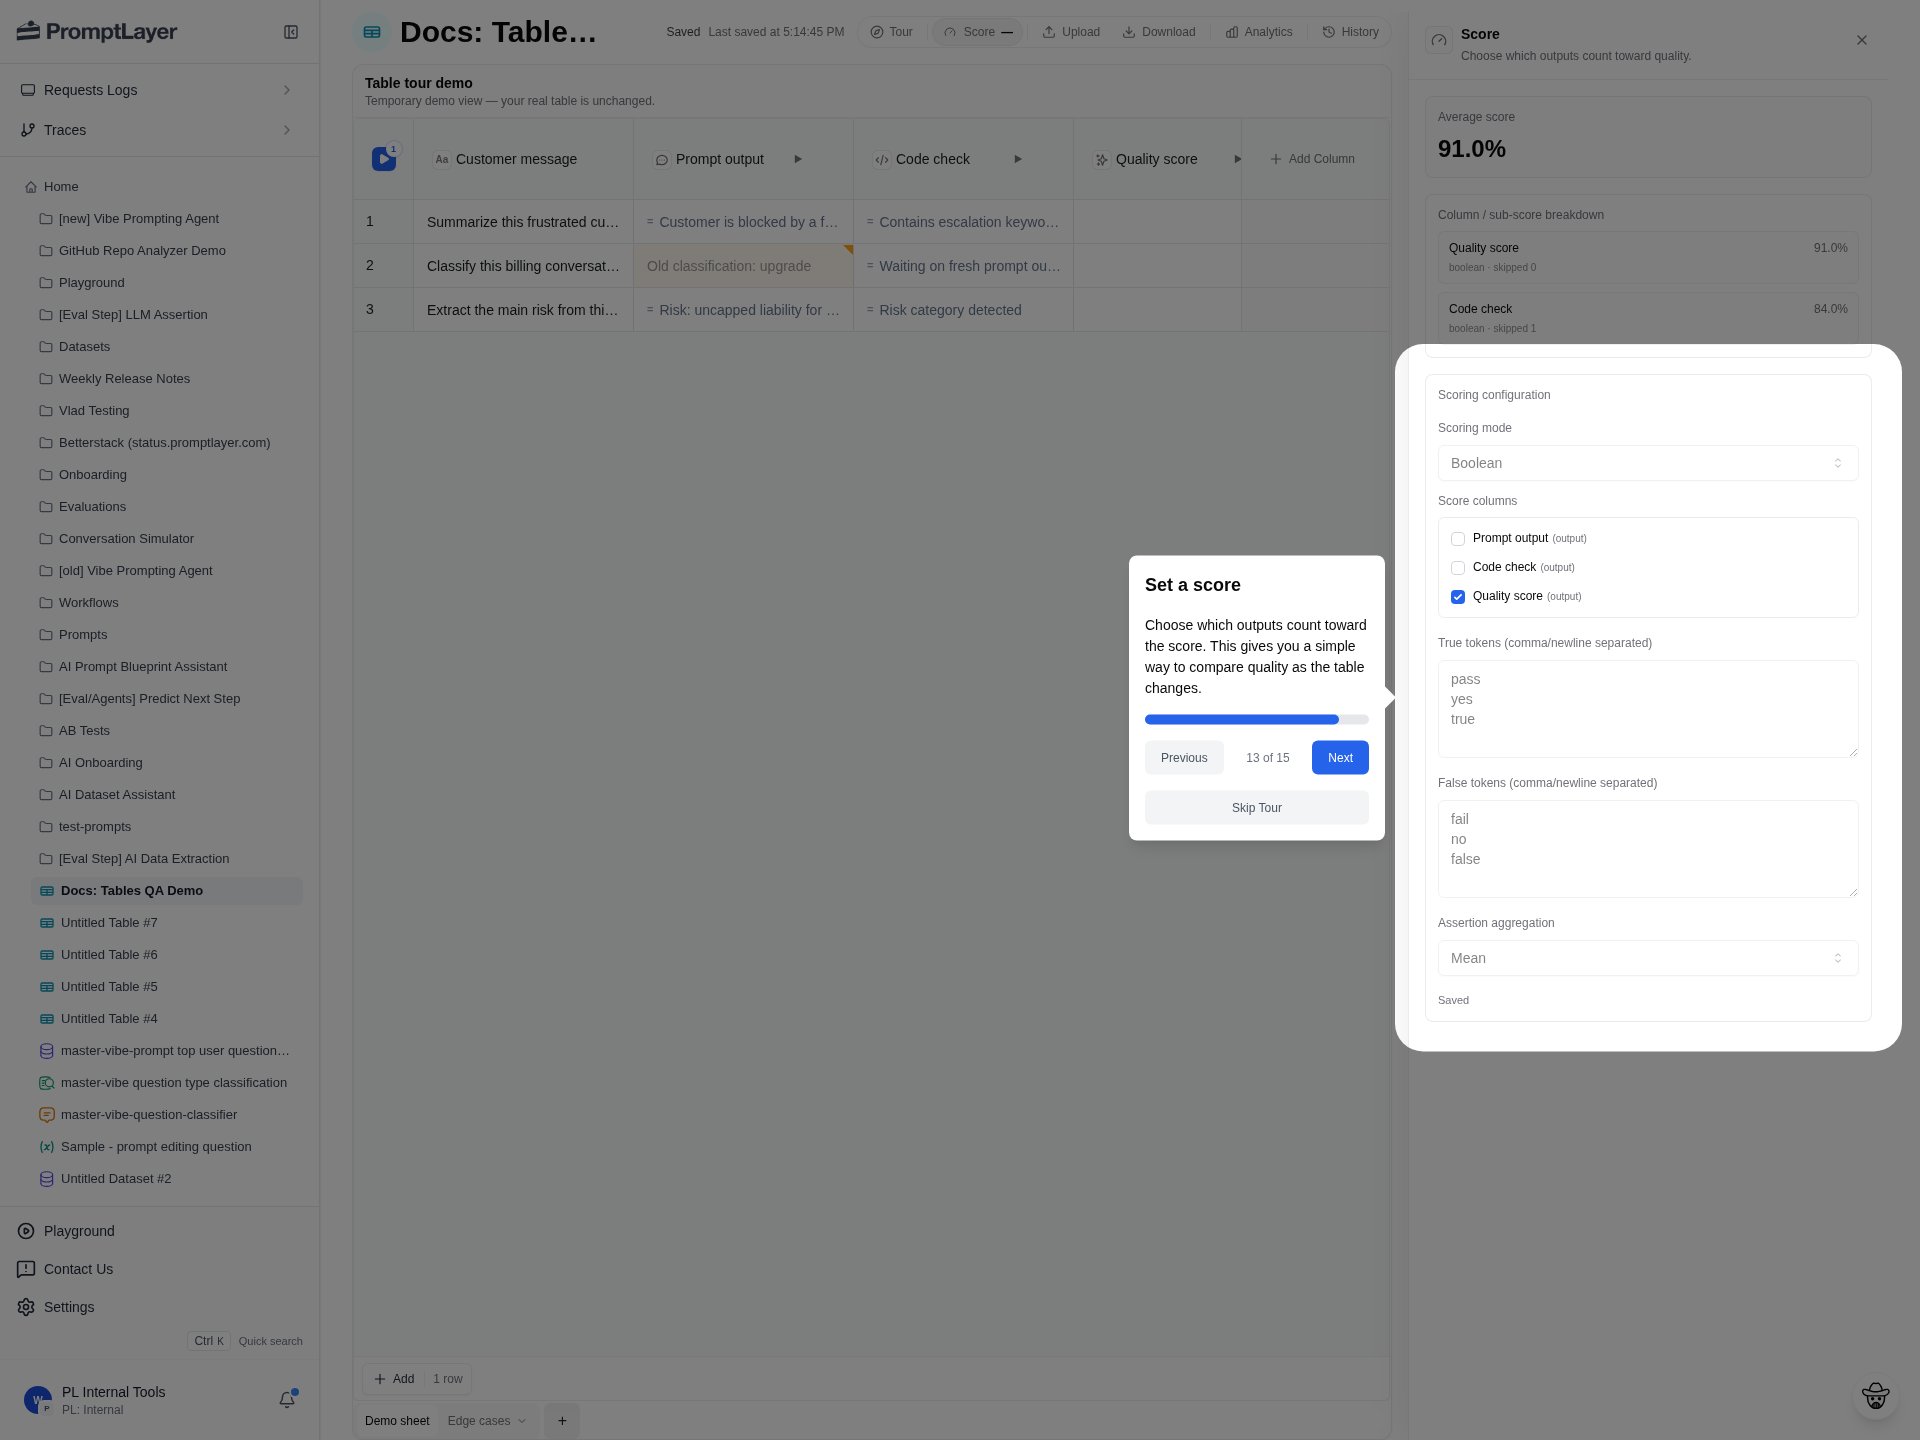Click the Add row button
The width and height of the screenshot is (1920, 1440).
point(394,1379)
